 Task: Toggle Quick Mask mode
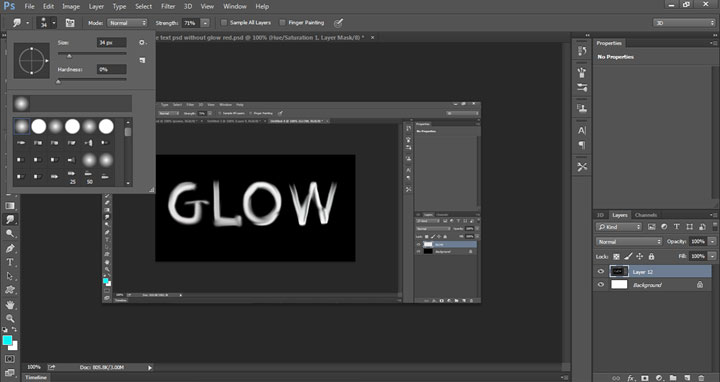pos(10,359)
